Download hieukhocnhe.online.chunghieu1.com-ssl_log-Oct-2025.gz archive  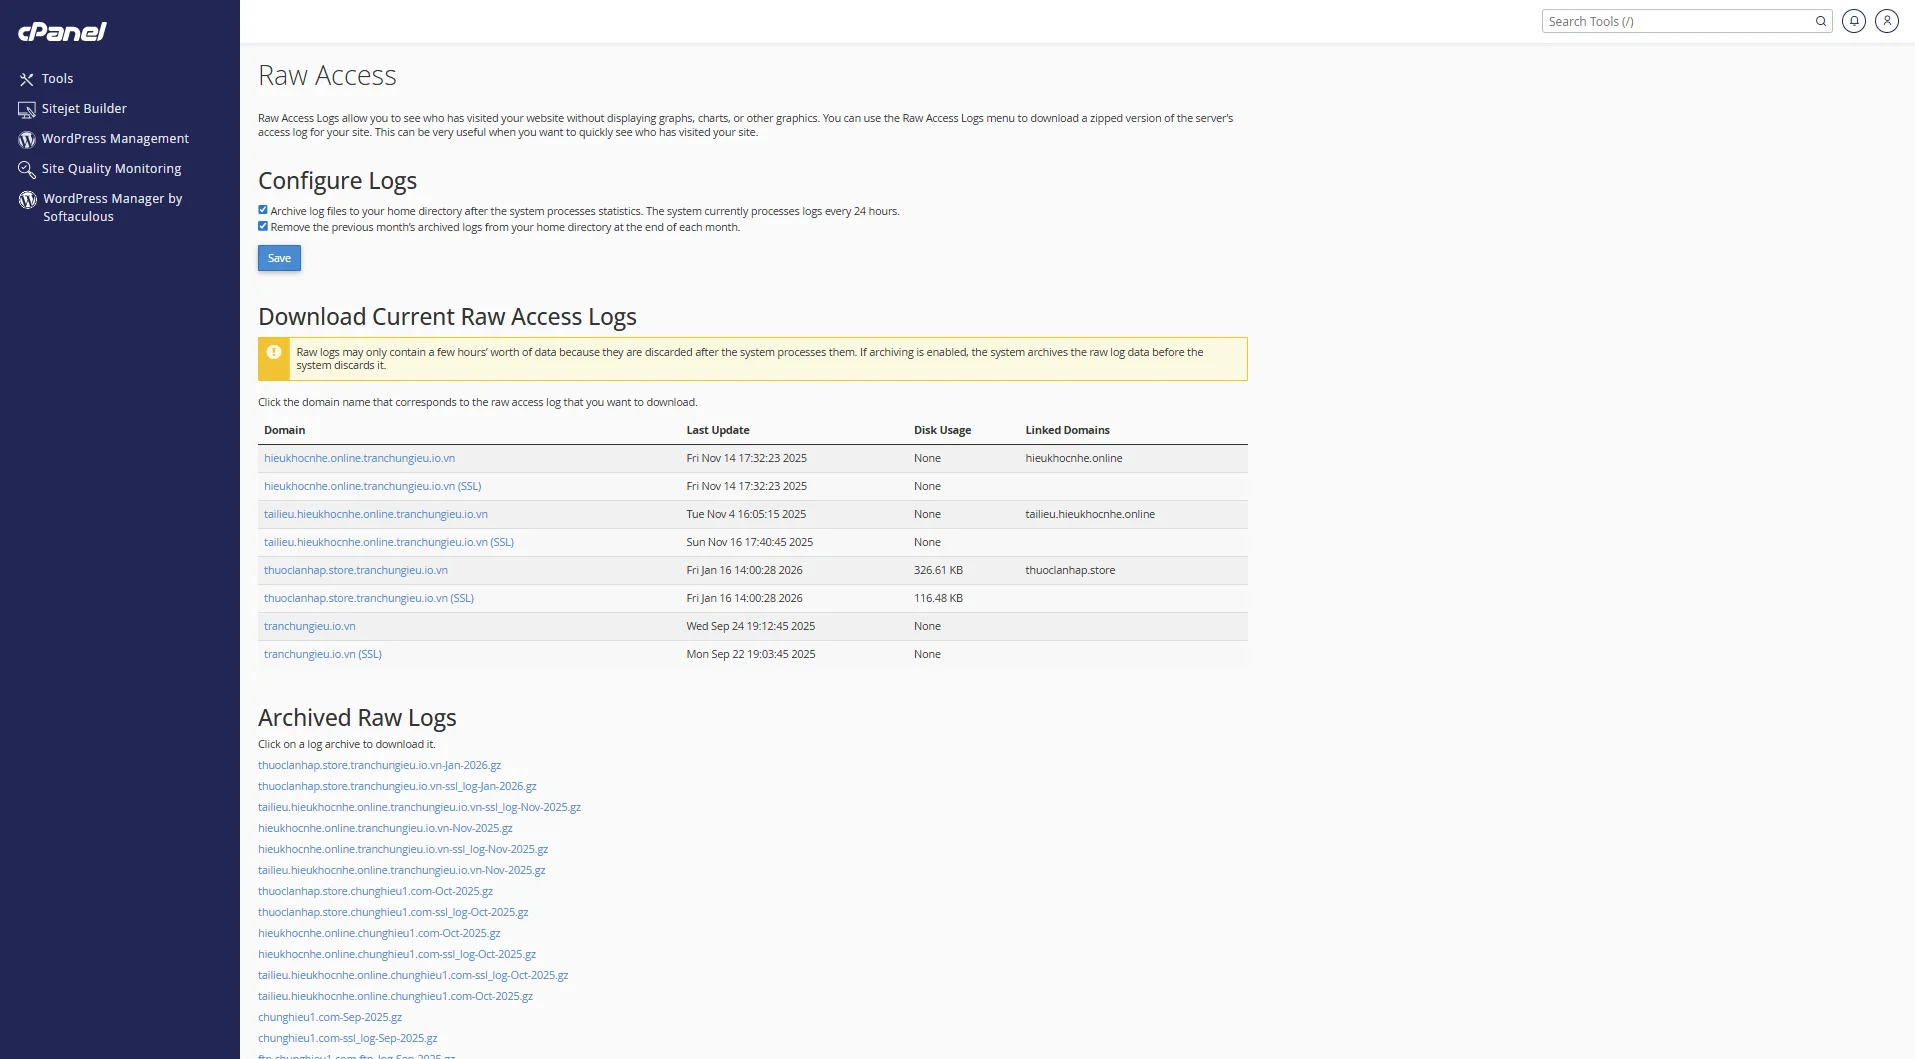click(x=397, y=954)
